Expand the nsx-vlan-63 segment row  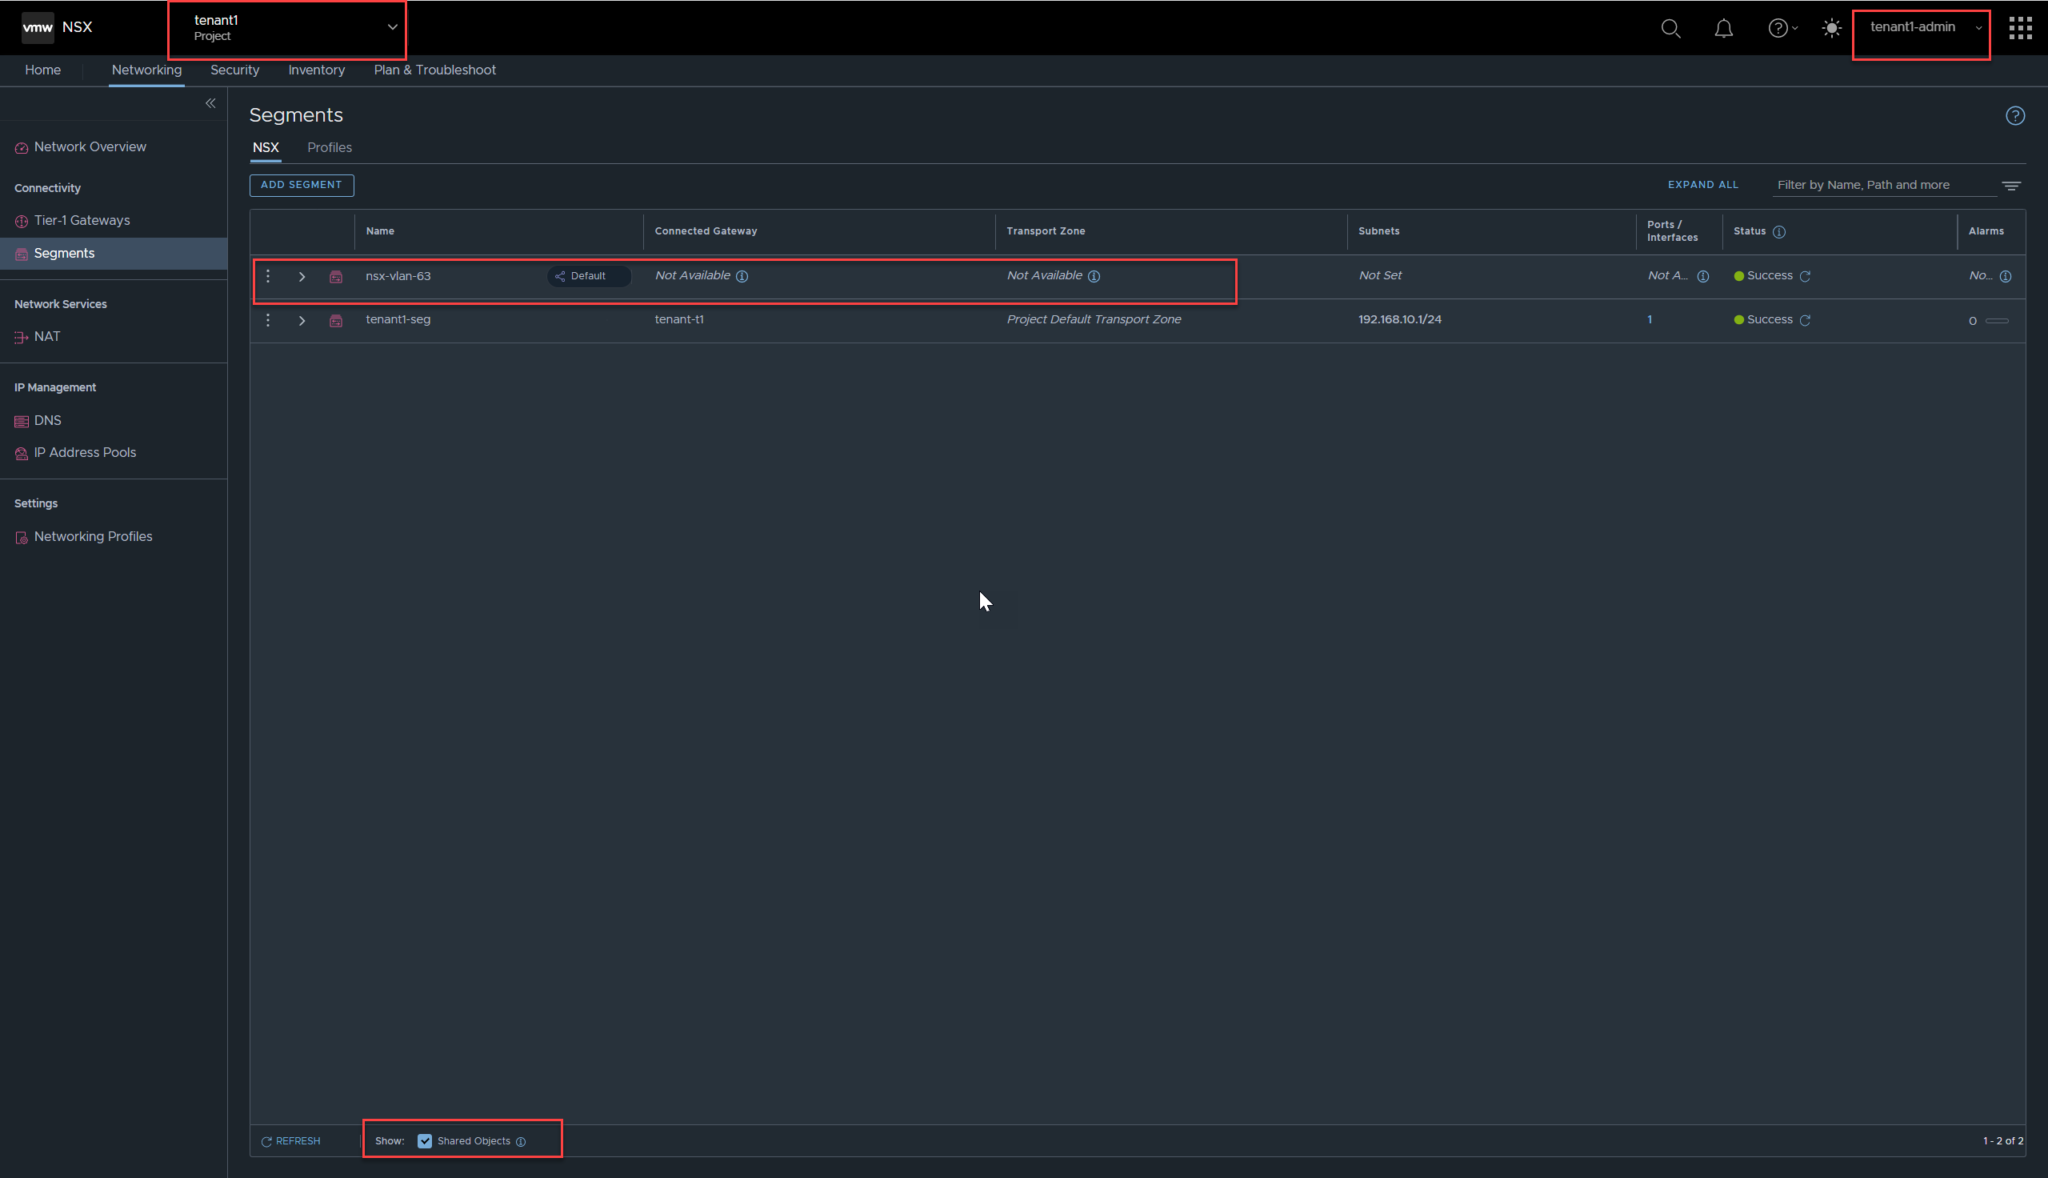[x=302, y=277]
